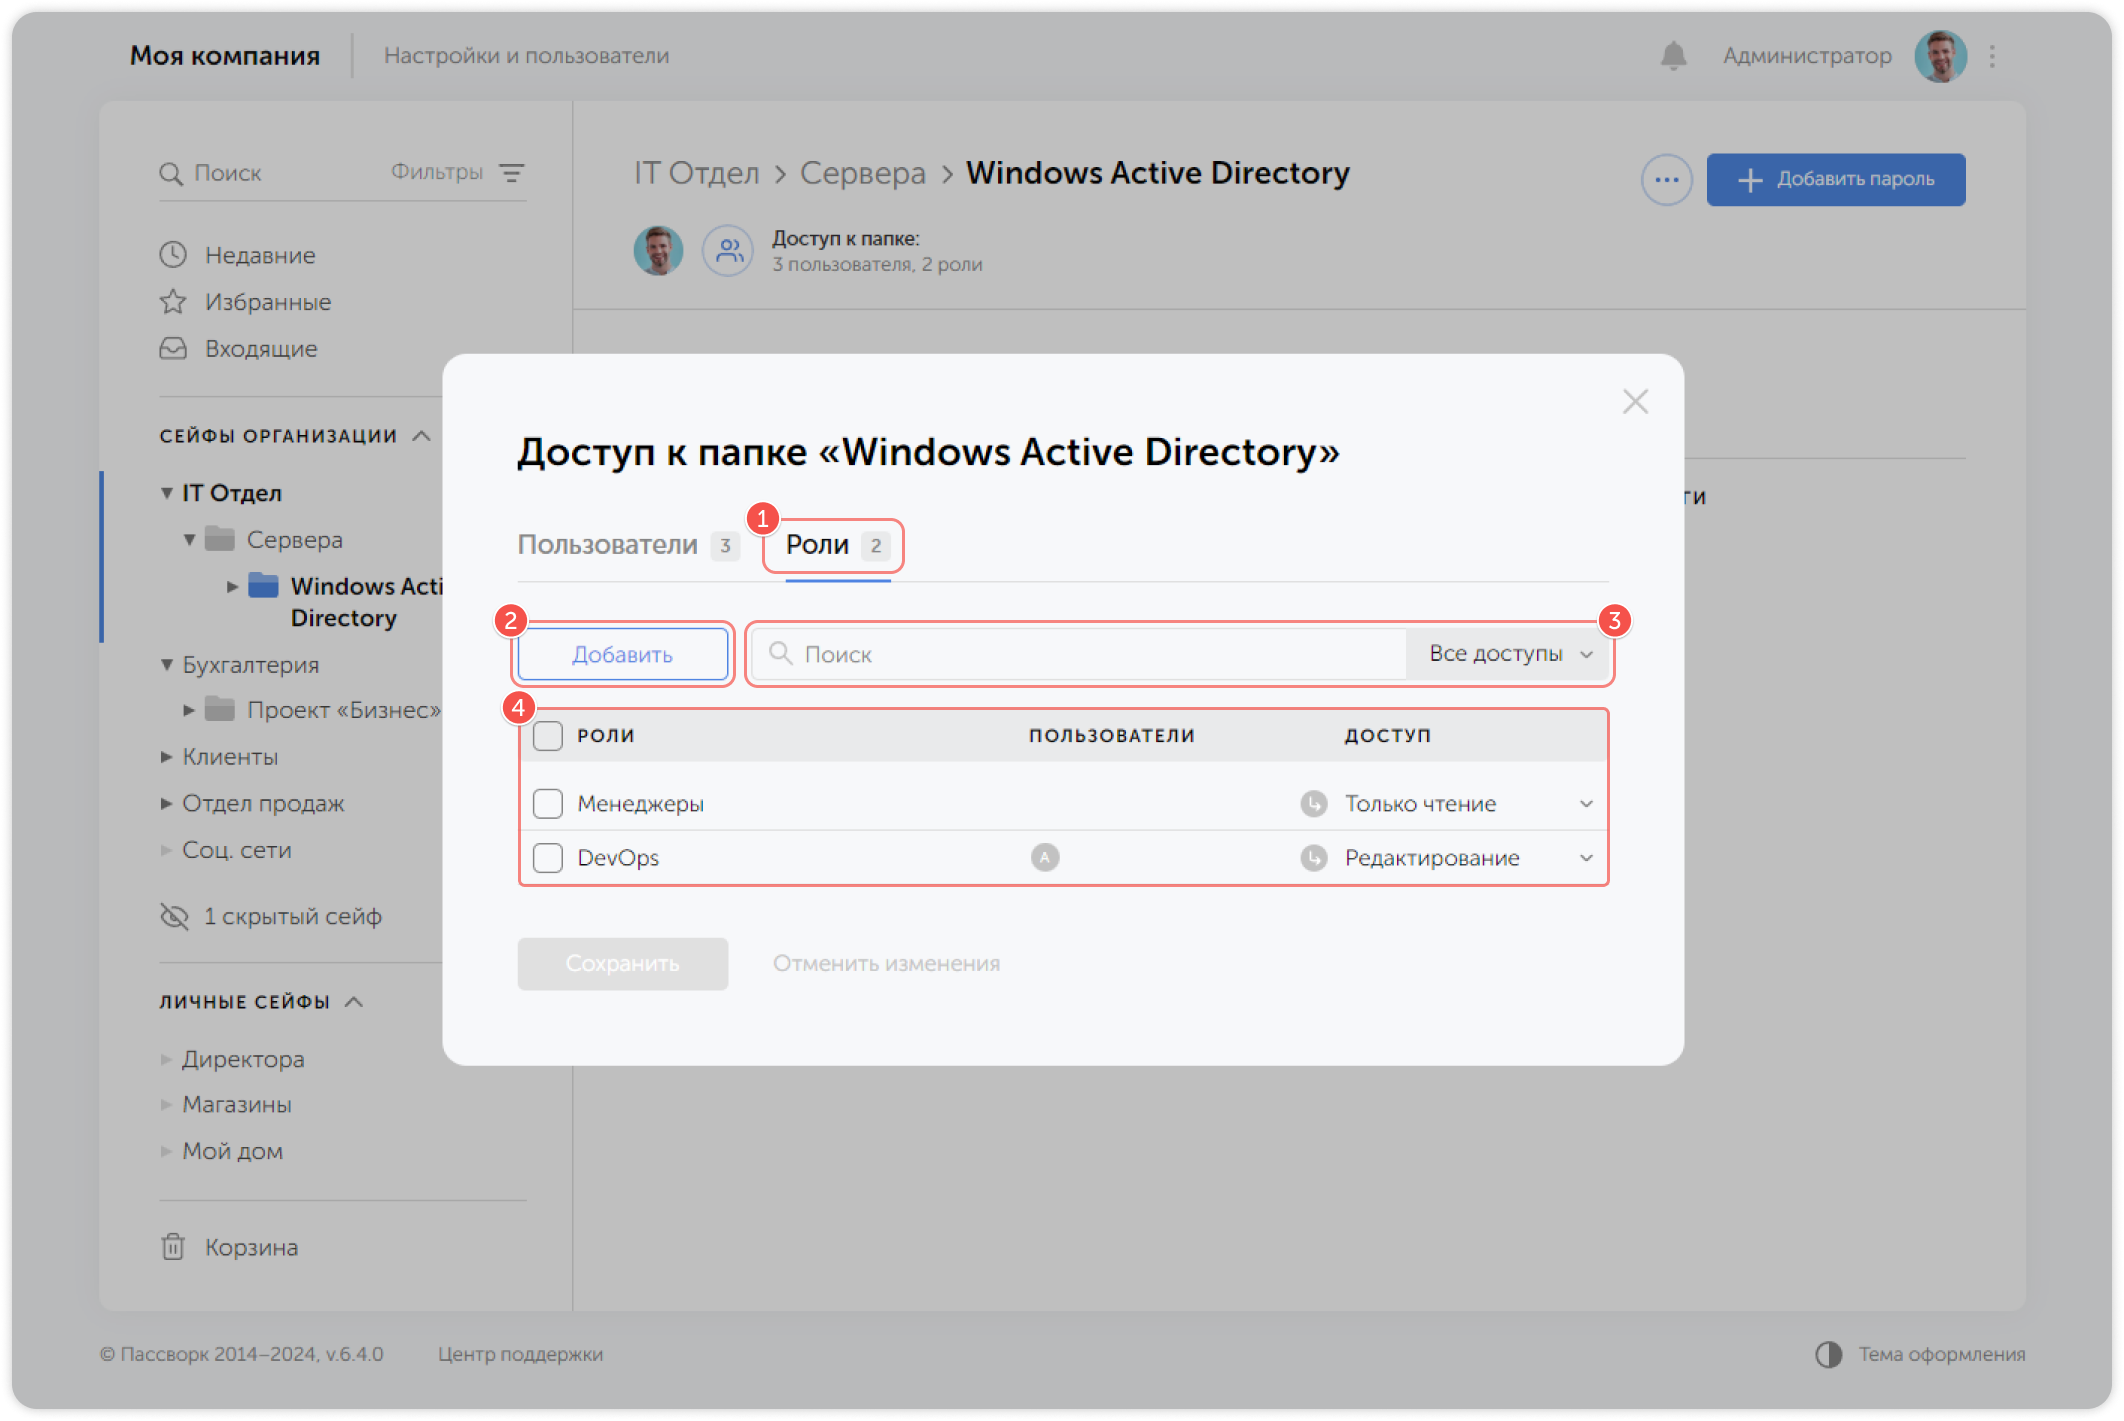Click the Поиск field in dialog
The image size is (2124, 1421).
tap(1080, 654)
